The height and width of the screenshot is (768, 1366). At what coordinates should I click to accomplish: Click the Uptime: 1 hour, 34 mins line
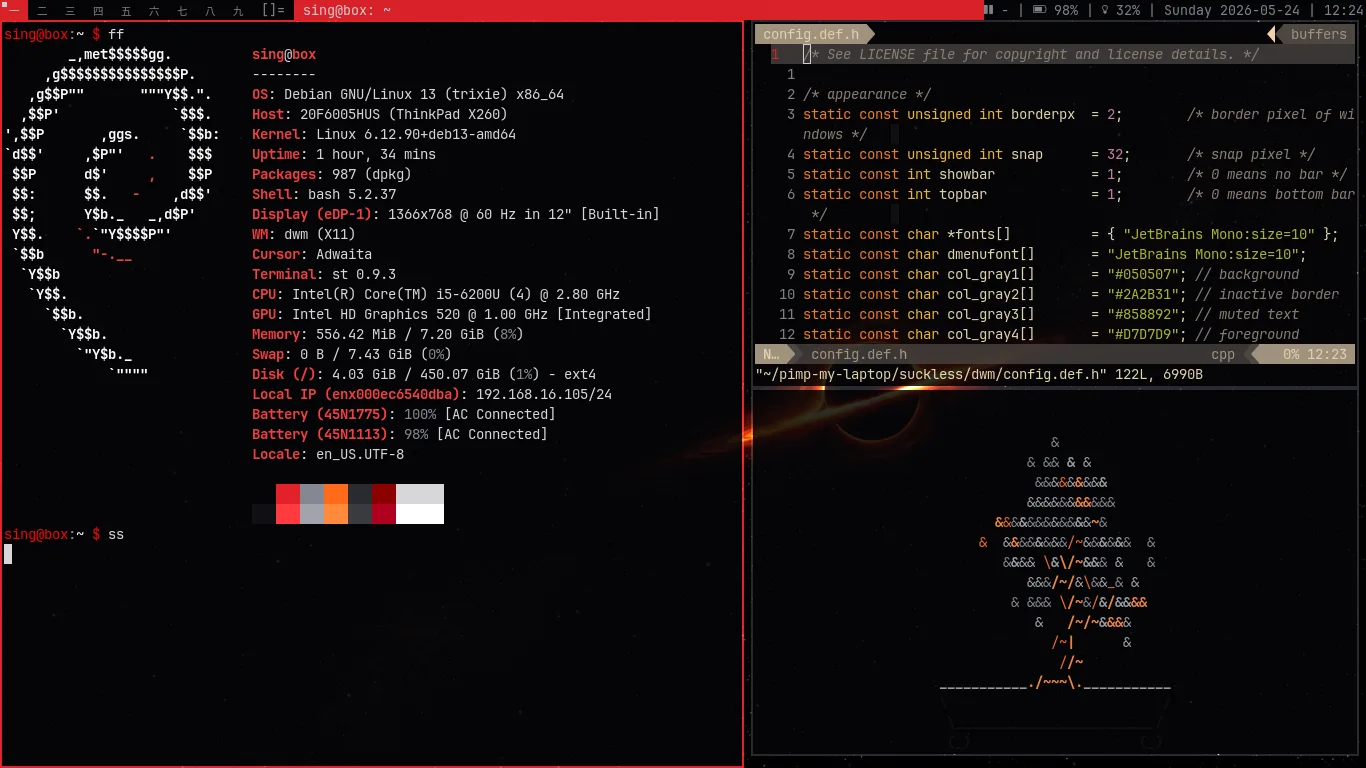(x=344, y=154)
